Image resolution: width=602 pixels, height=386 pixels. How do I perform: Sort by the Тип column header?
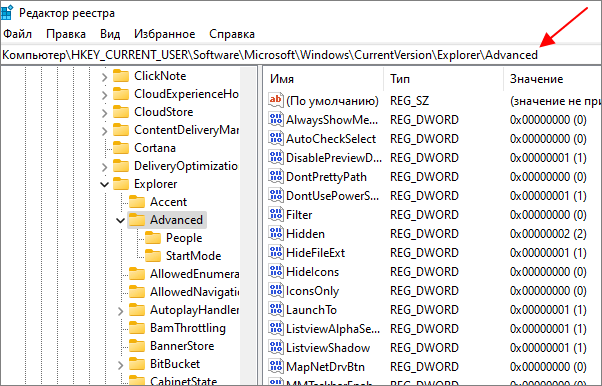(x=443, y=79)
